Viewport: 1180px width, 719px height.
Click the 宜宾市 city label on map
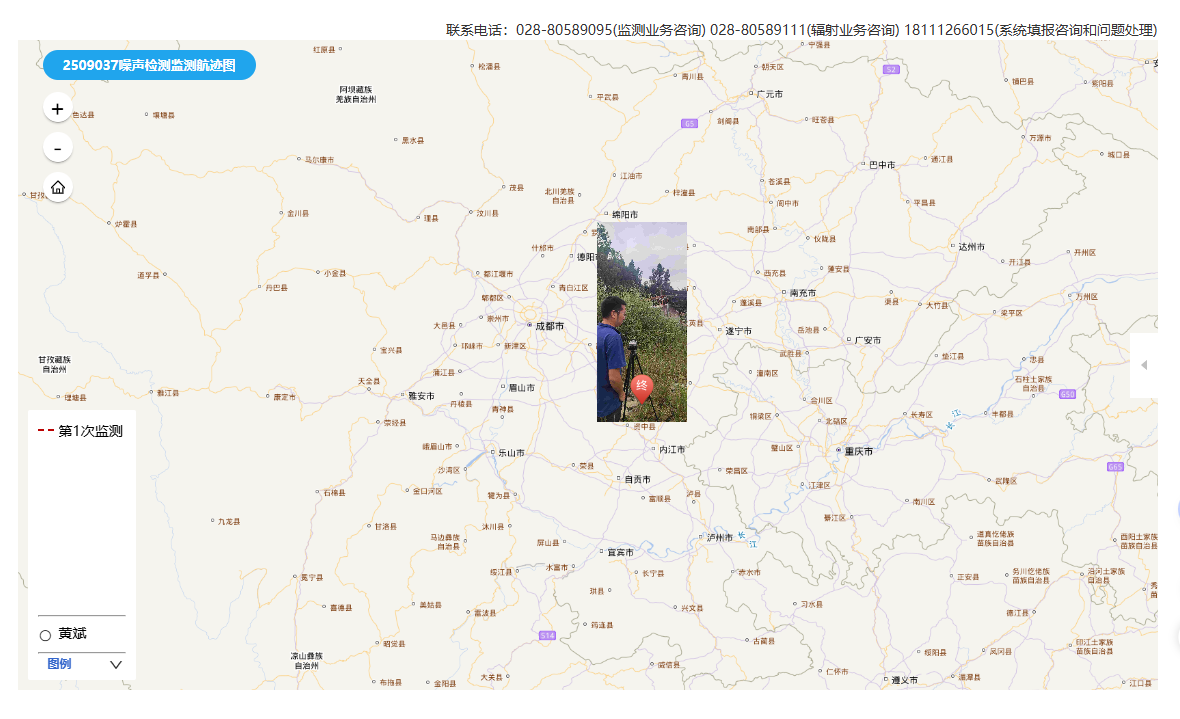coord(620,551)
